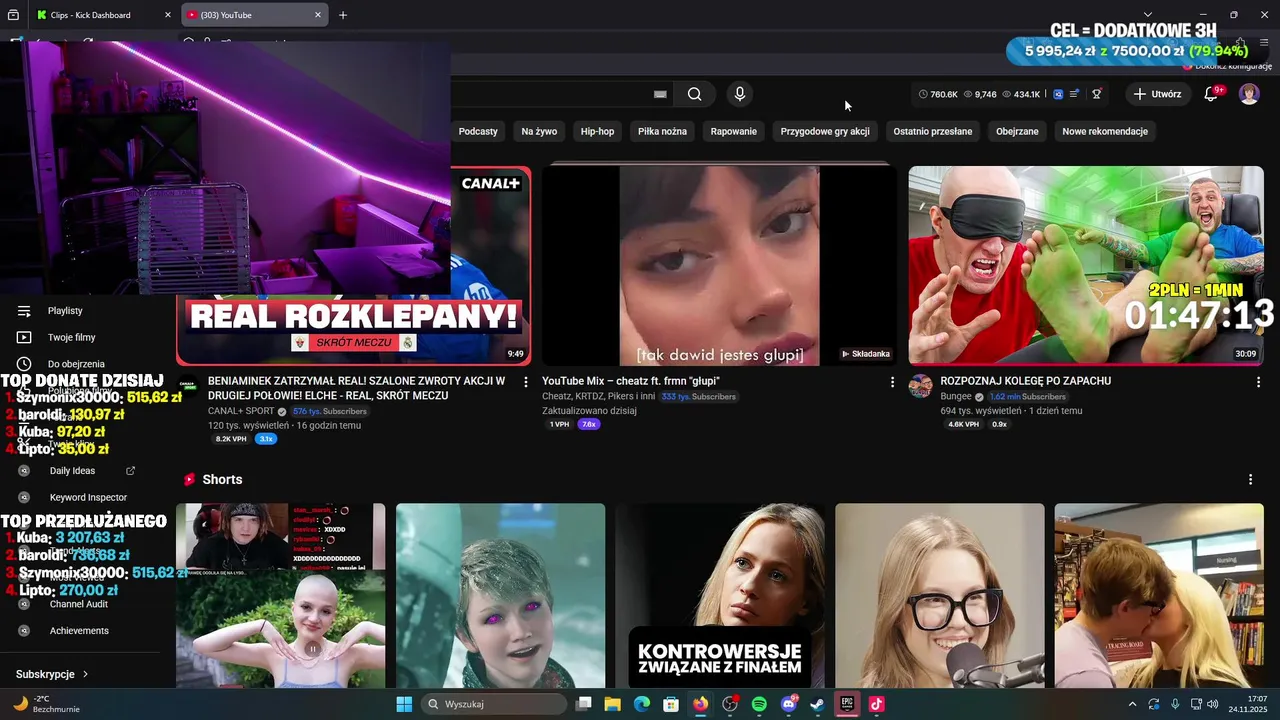Open Keyword Inspector in the sidebar
The height and width of the screenshot is (720, 1280).
pyautogui.click(x=88, y=497)
